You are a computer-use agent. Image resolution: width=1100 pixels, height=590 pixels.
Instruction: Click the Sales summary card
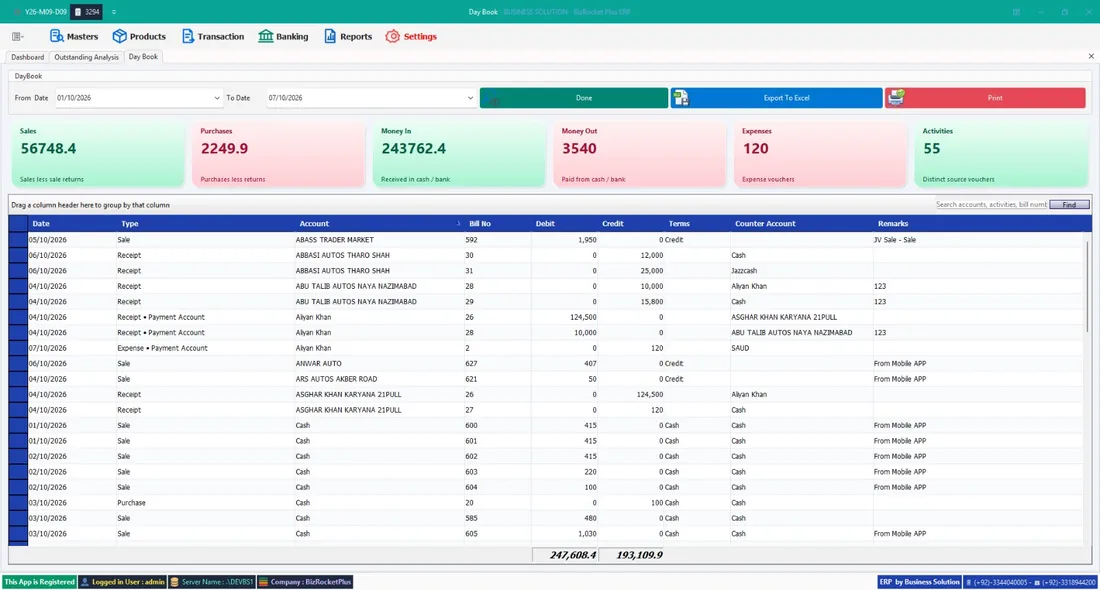point(98,155)
